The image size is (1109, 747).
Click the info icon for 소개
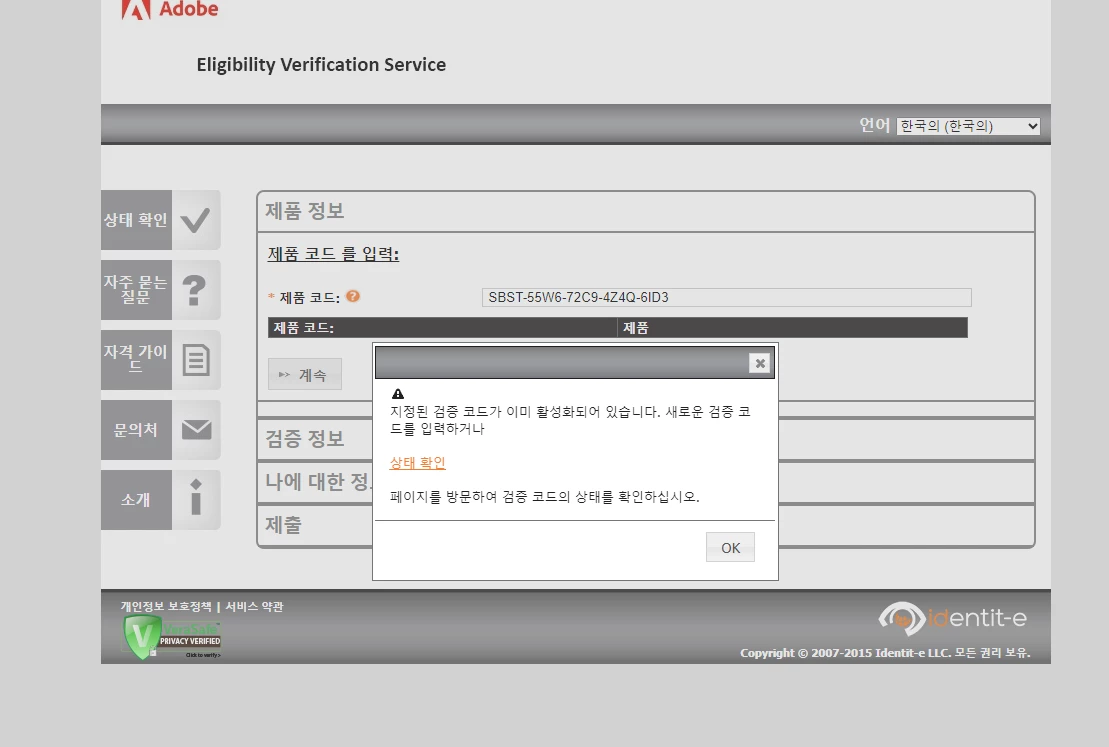[196, 497]
